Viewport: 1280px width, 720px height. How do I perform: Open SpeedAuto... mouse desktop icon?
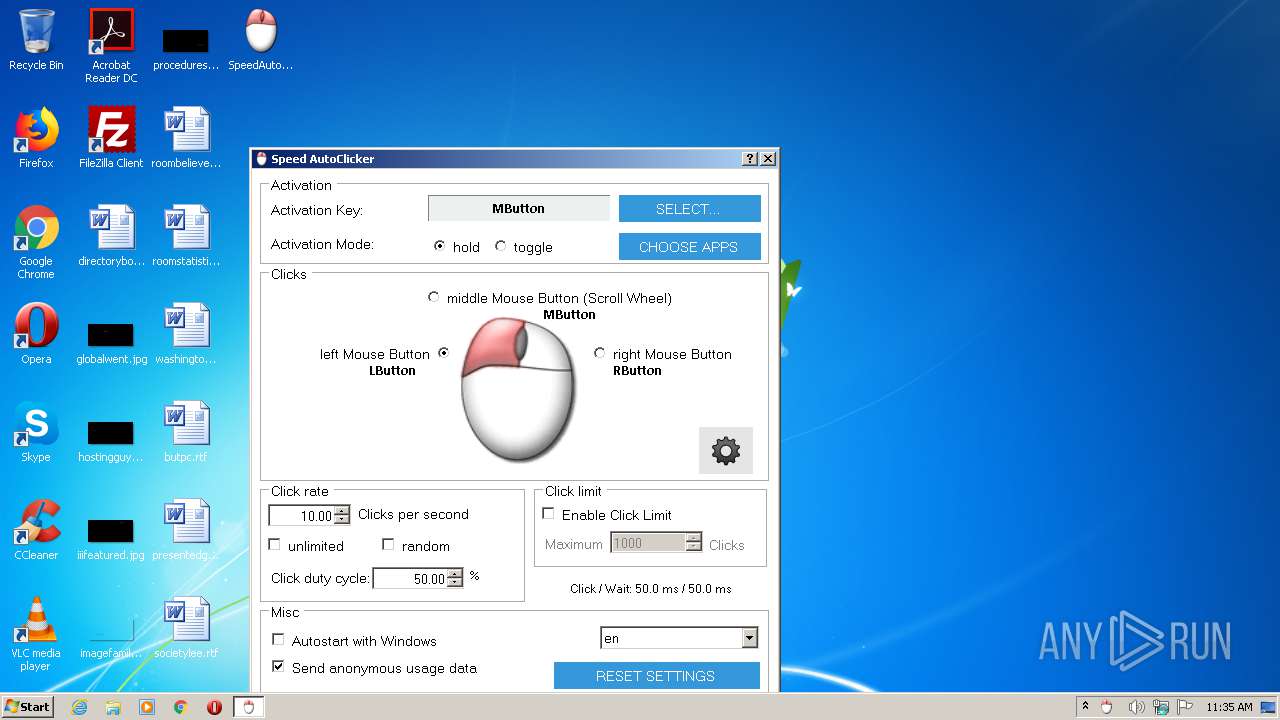261,40
